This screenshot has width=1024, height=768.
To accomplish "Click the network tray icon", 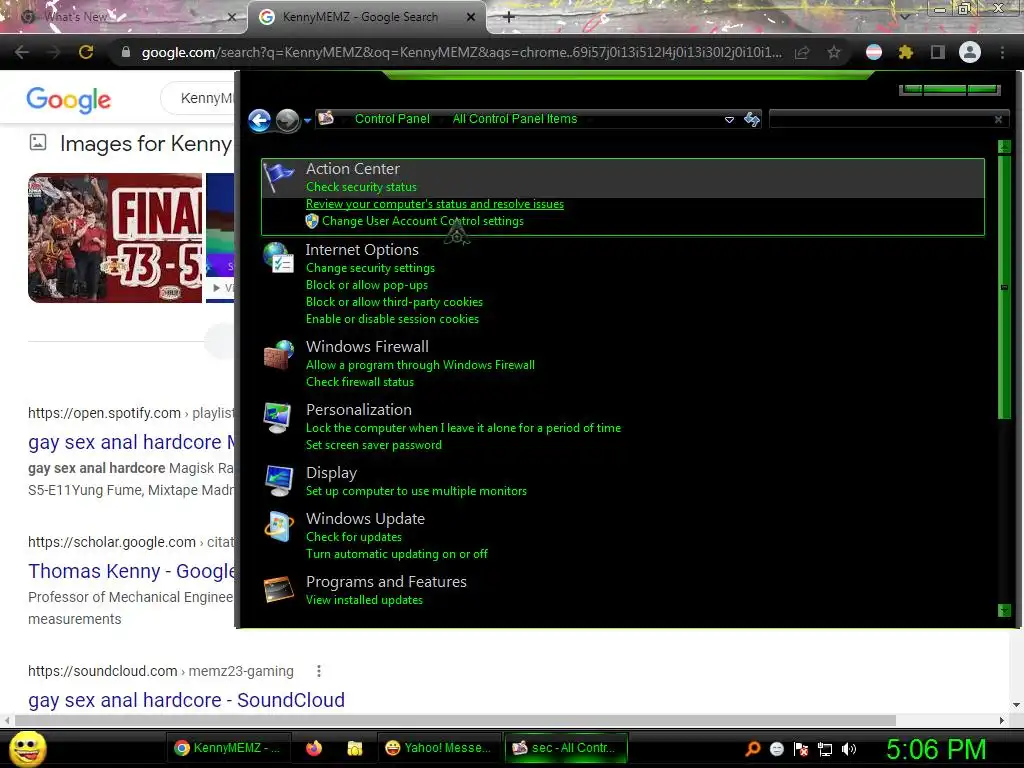I will (x=825, y=749).
